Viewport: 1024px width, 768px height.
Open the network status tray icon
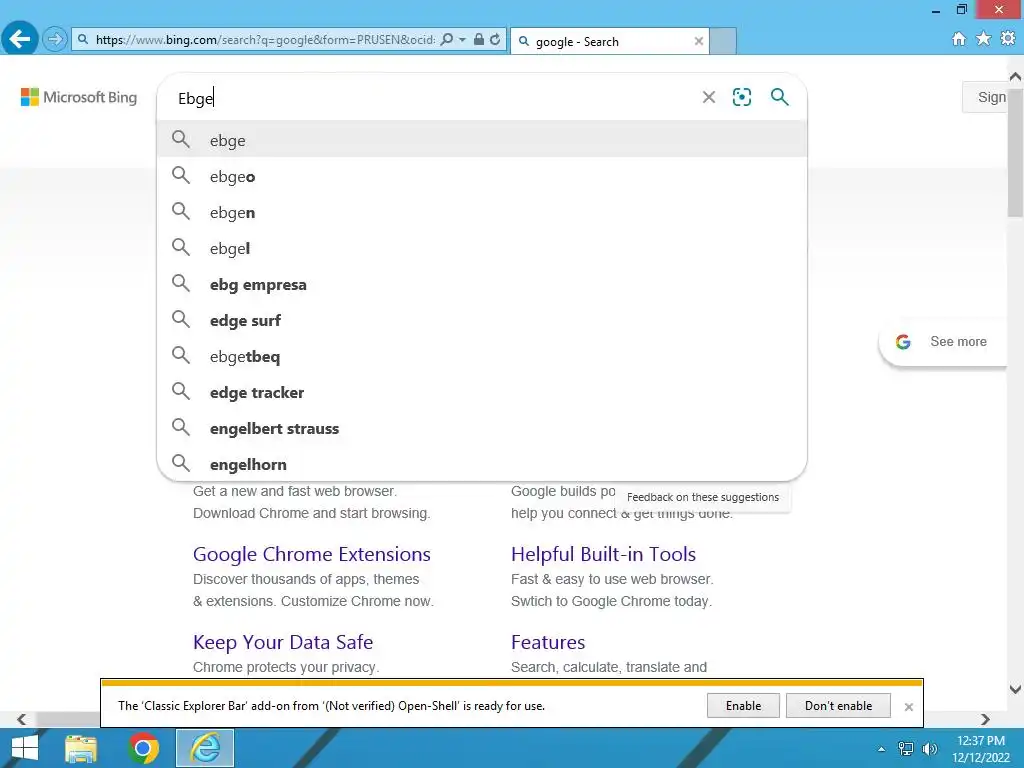click(906, 749)
